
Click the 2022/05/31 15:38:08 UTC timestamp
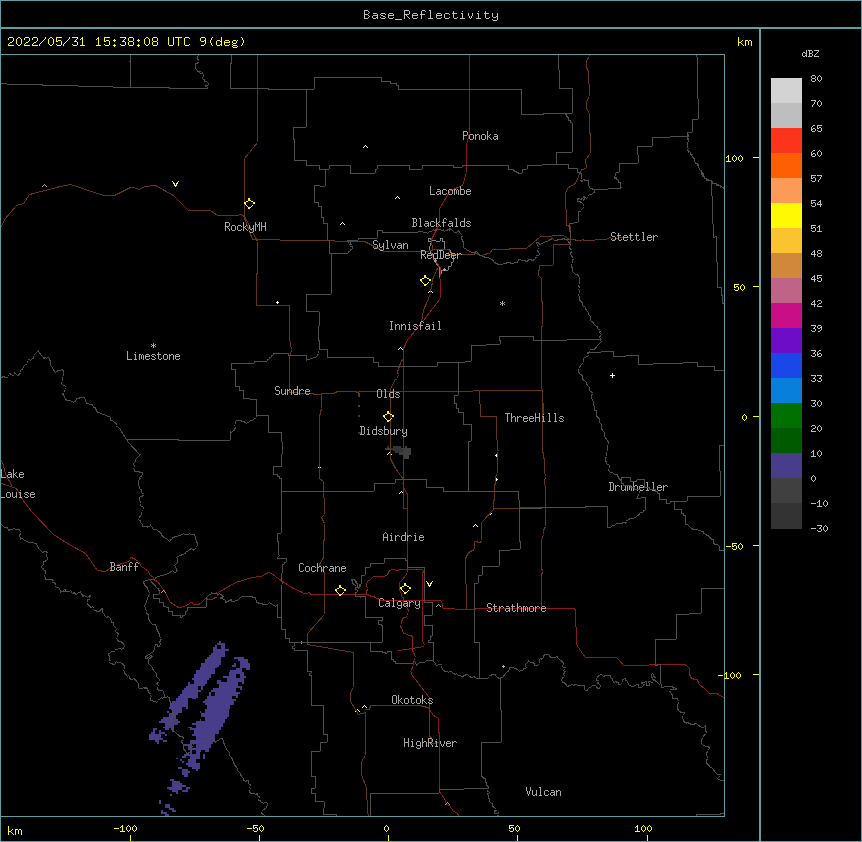click(101, 42)
